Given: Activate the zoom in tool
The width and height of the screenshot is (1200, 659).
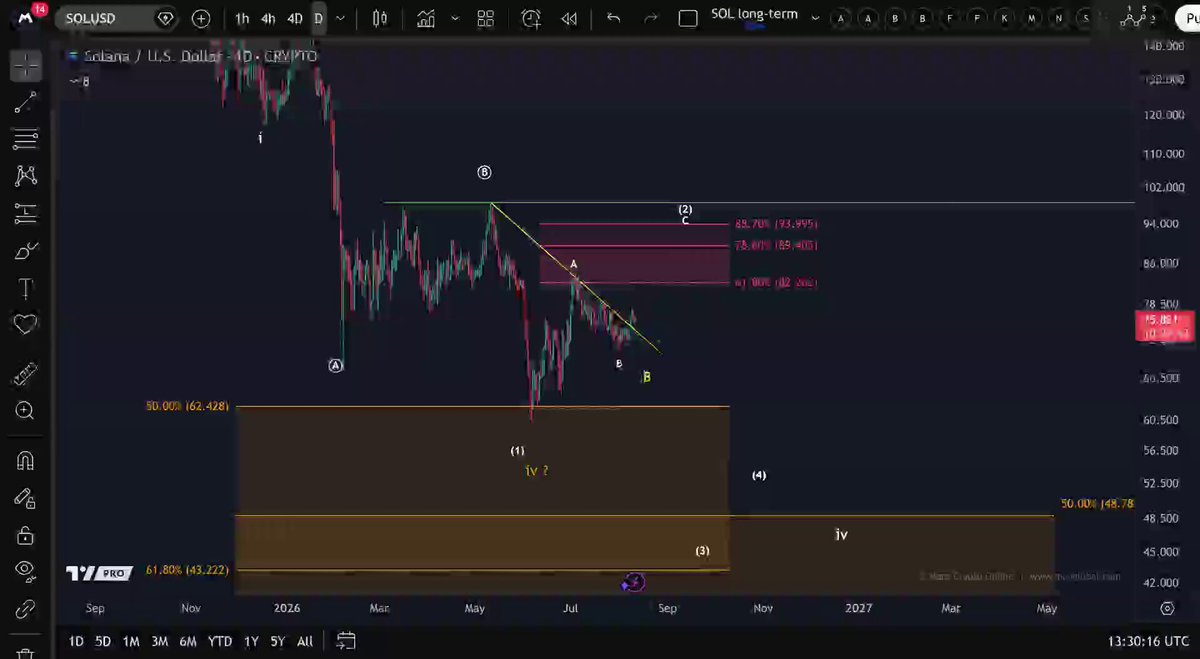Looking at the screenshot, I should click(x=26, y=410).
